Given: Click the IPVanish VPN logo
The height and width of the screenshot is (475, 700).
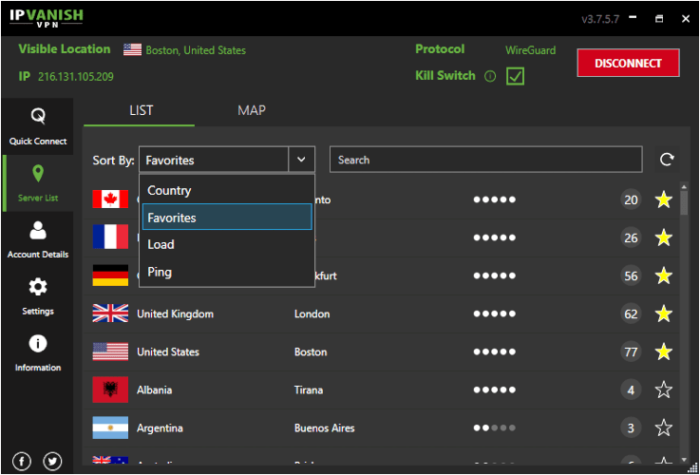Looking at the screenshot, I should 46,18.
